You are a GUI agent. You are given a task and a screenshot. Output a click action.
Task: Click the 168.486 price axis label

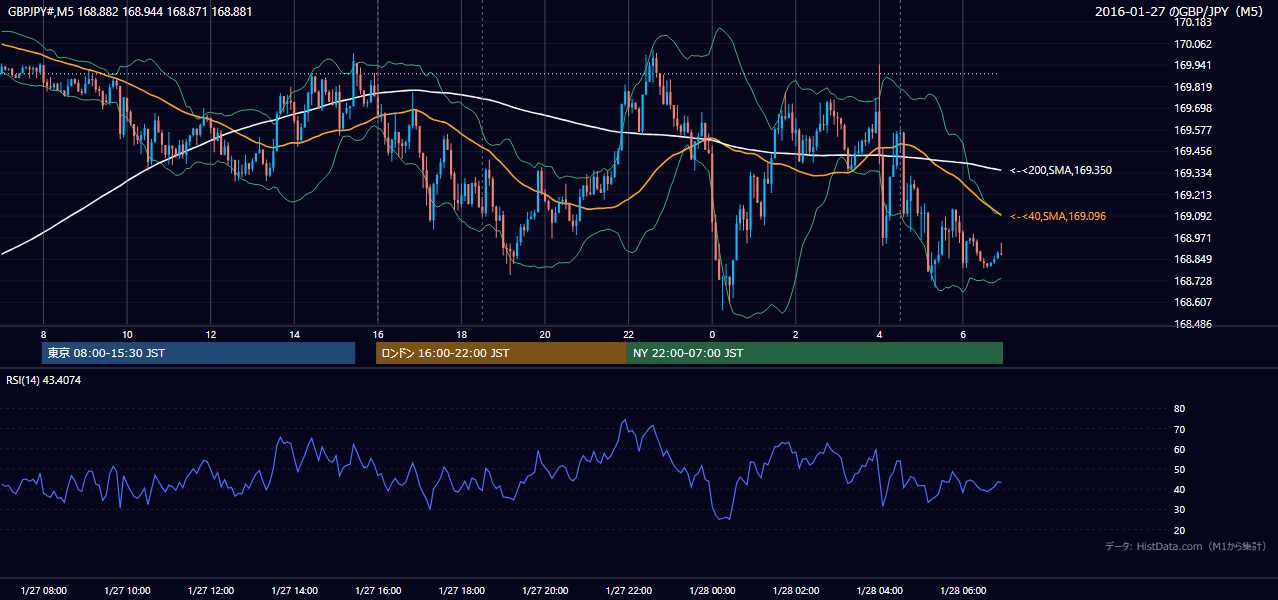point(1193,324)
